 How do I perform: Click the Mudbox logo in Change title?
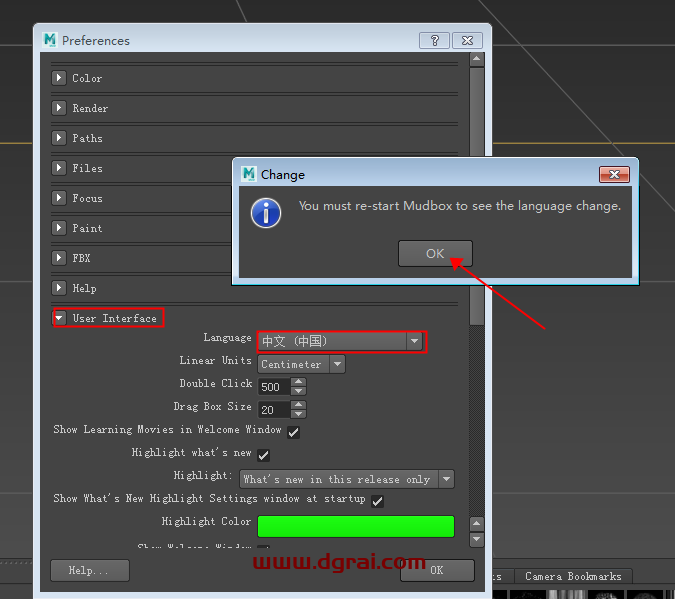click(x=248, y=174)
